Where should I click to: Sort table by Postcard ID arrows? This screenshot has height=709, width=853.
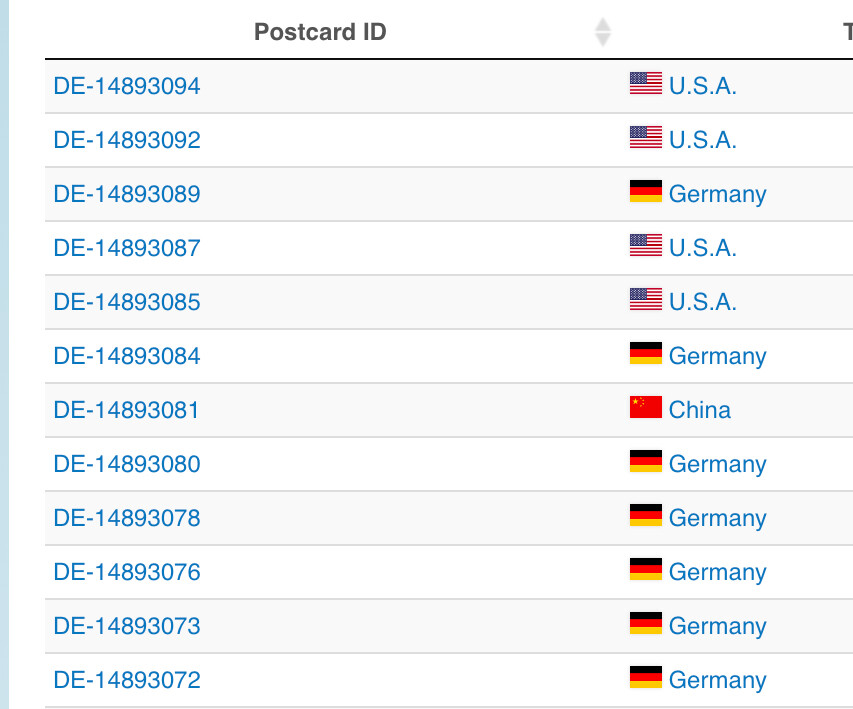point(602,32)
